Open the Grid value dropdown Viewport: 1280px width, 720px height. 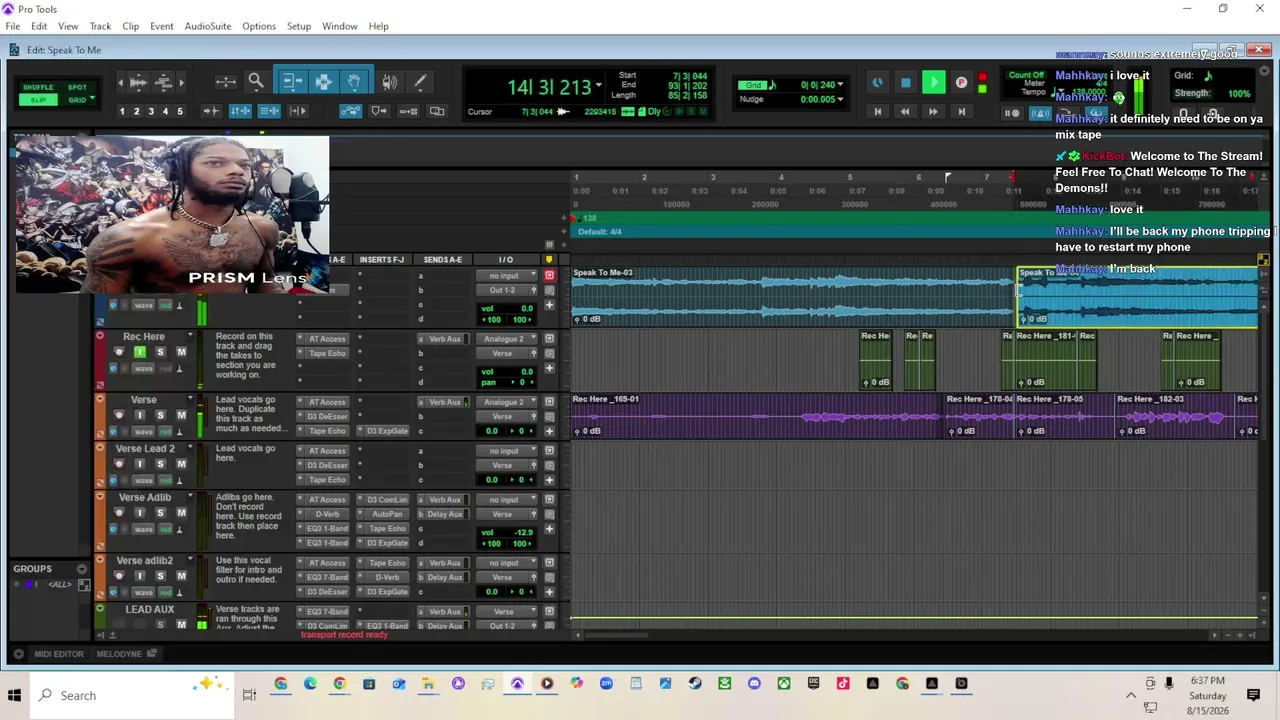click(x=840, y=85)
